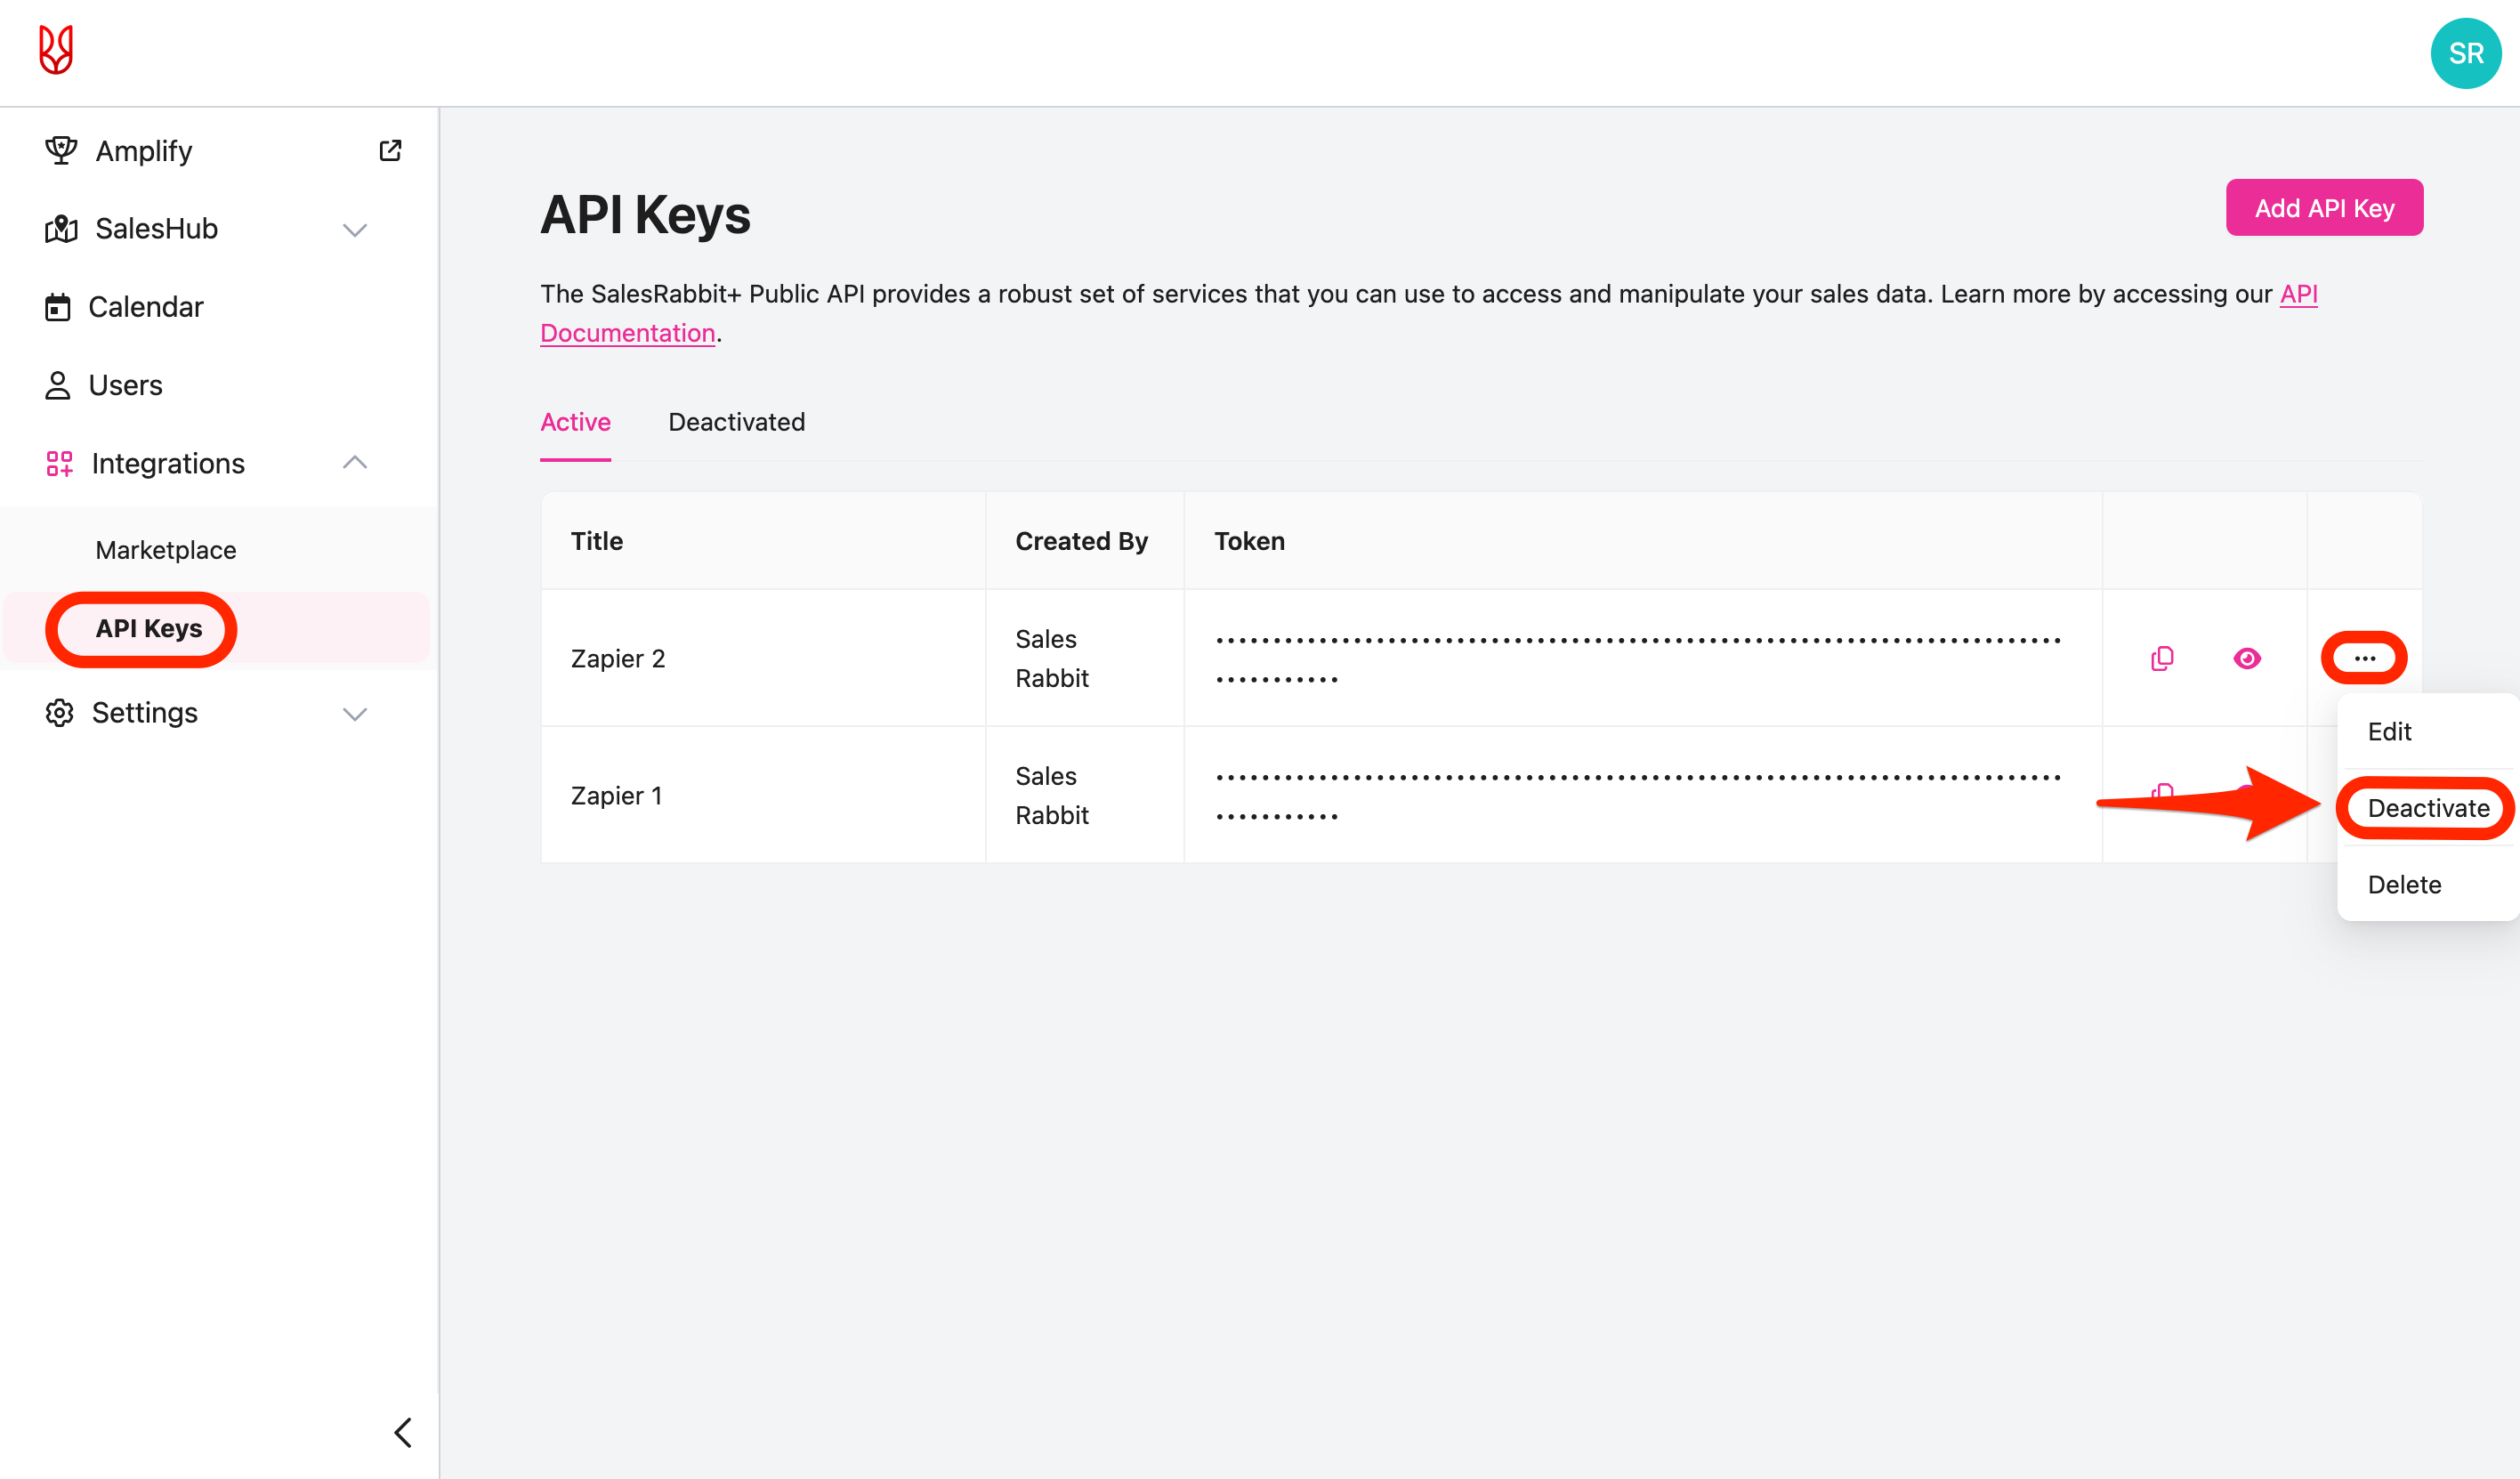The width and height of the screenshot is (2520, 1479).
Task: Switch to the Deactivated tab
Action: pyautogui.click(x=736, y=422)
